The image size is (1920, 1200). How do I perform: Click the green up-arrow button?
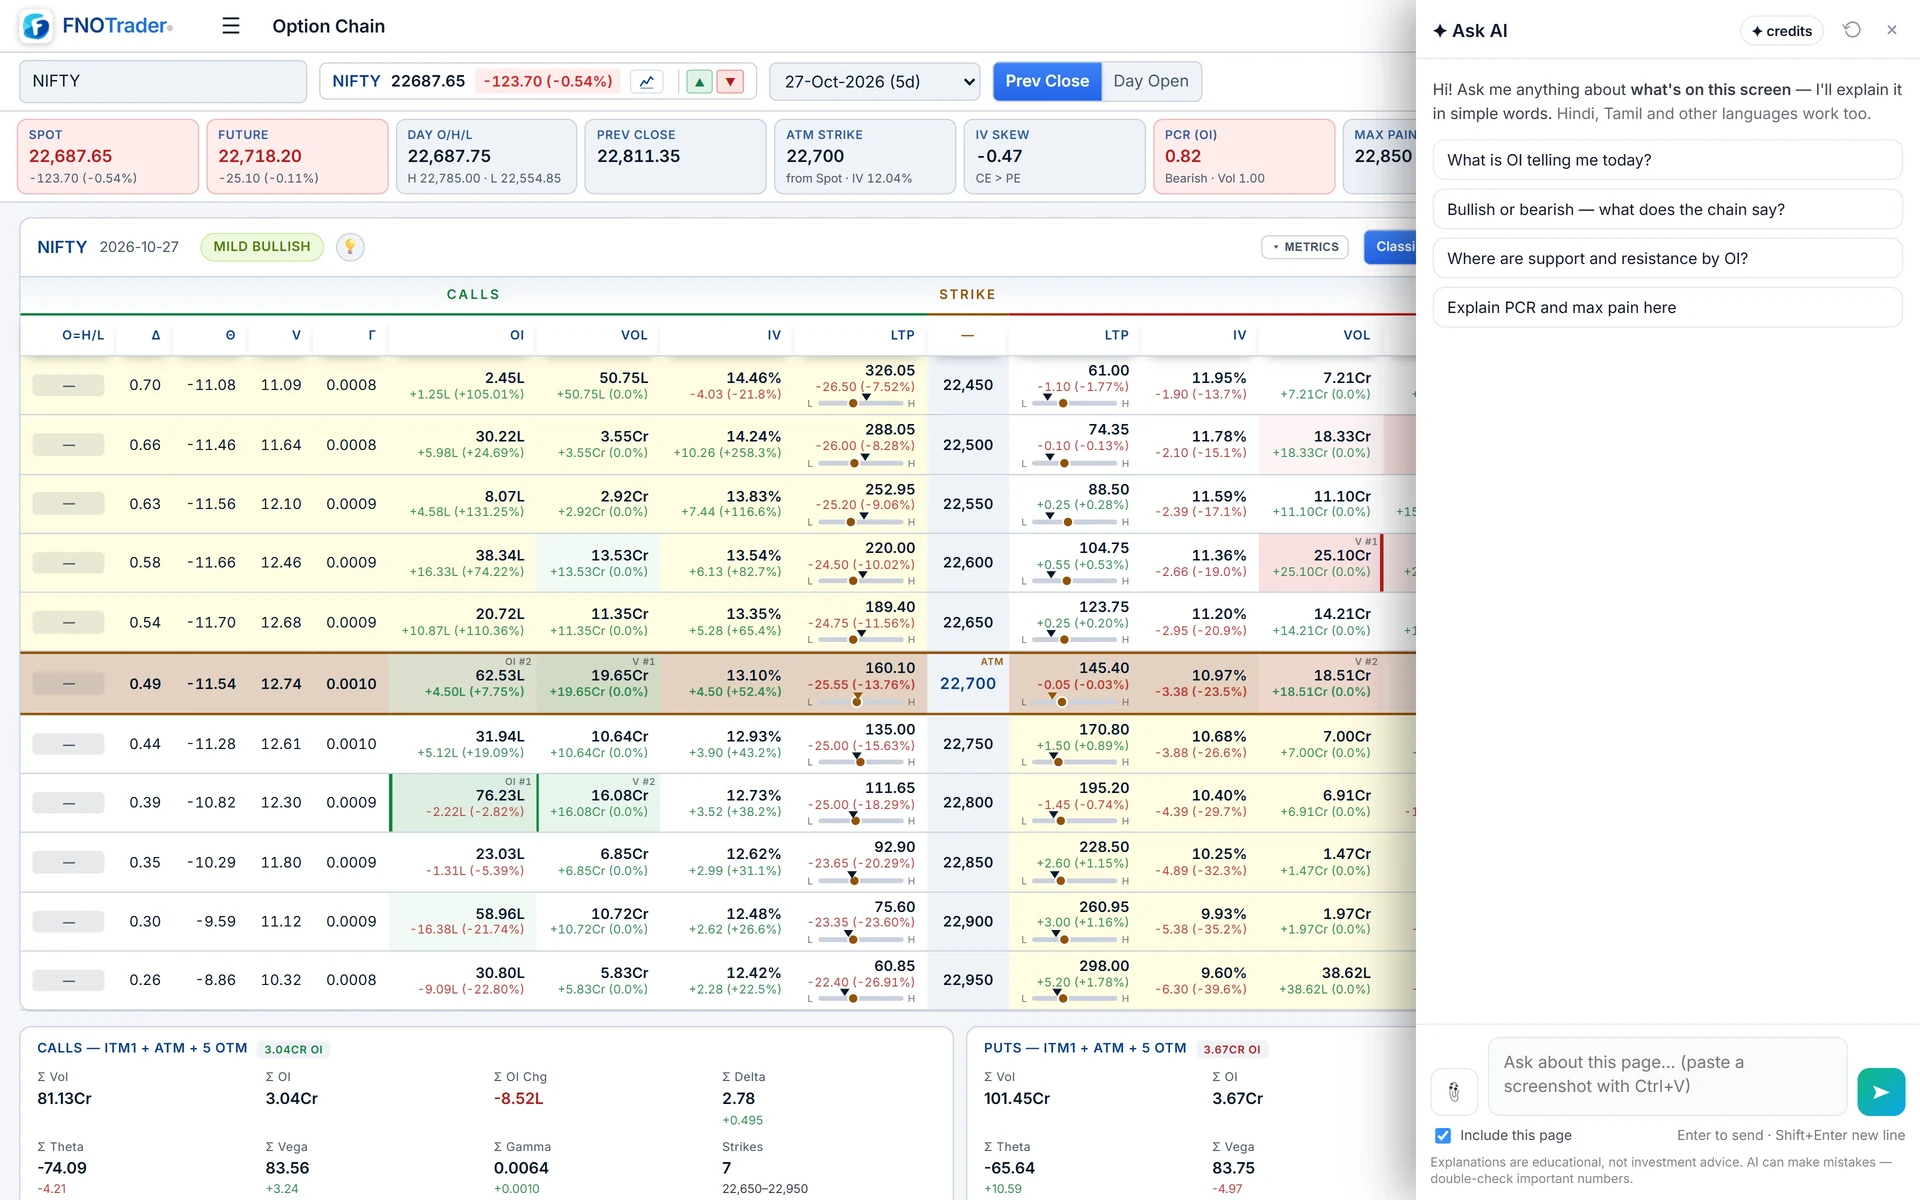[x=700, y=82]
